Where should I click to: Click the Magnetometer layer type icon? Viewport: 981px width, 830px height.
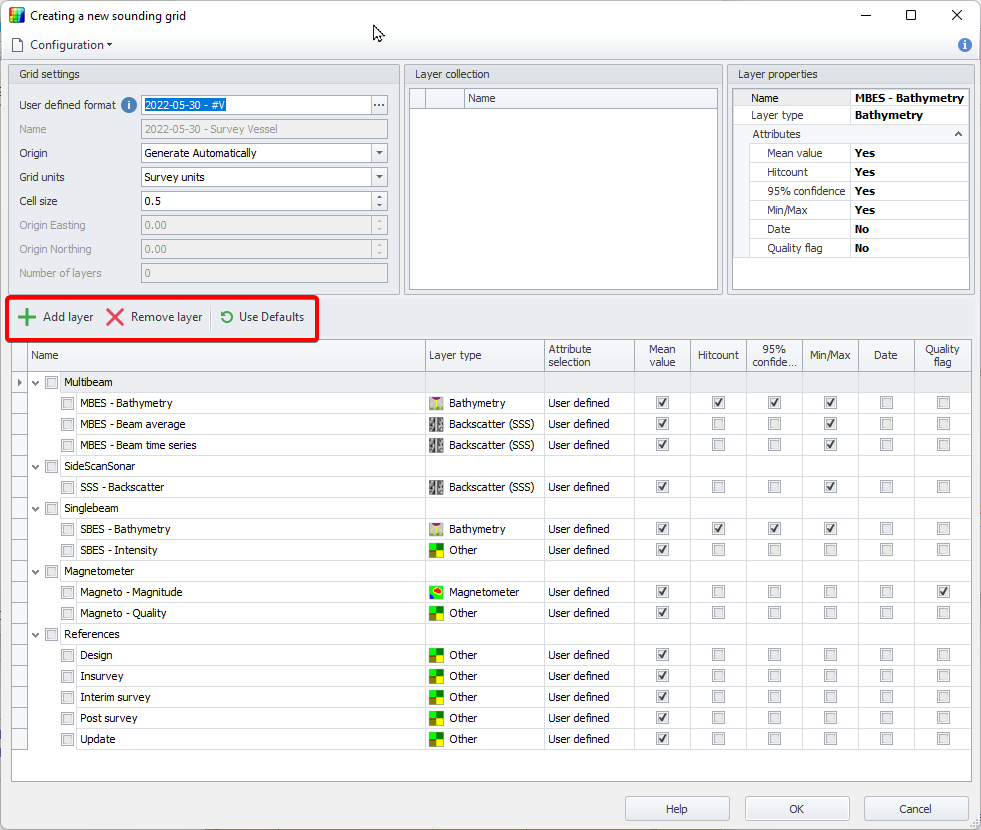[x=436, y=592]
